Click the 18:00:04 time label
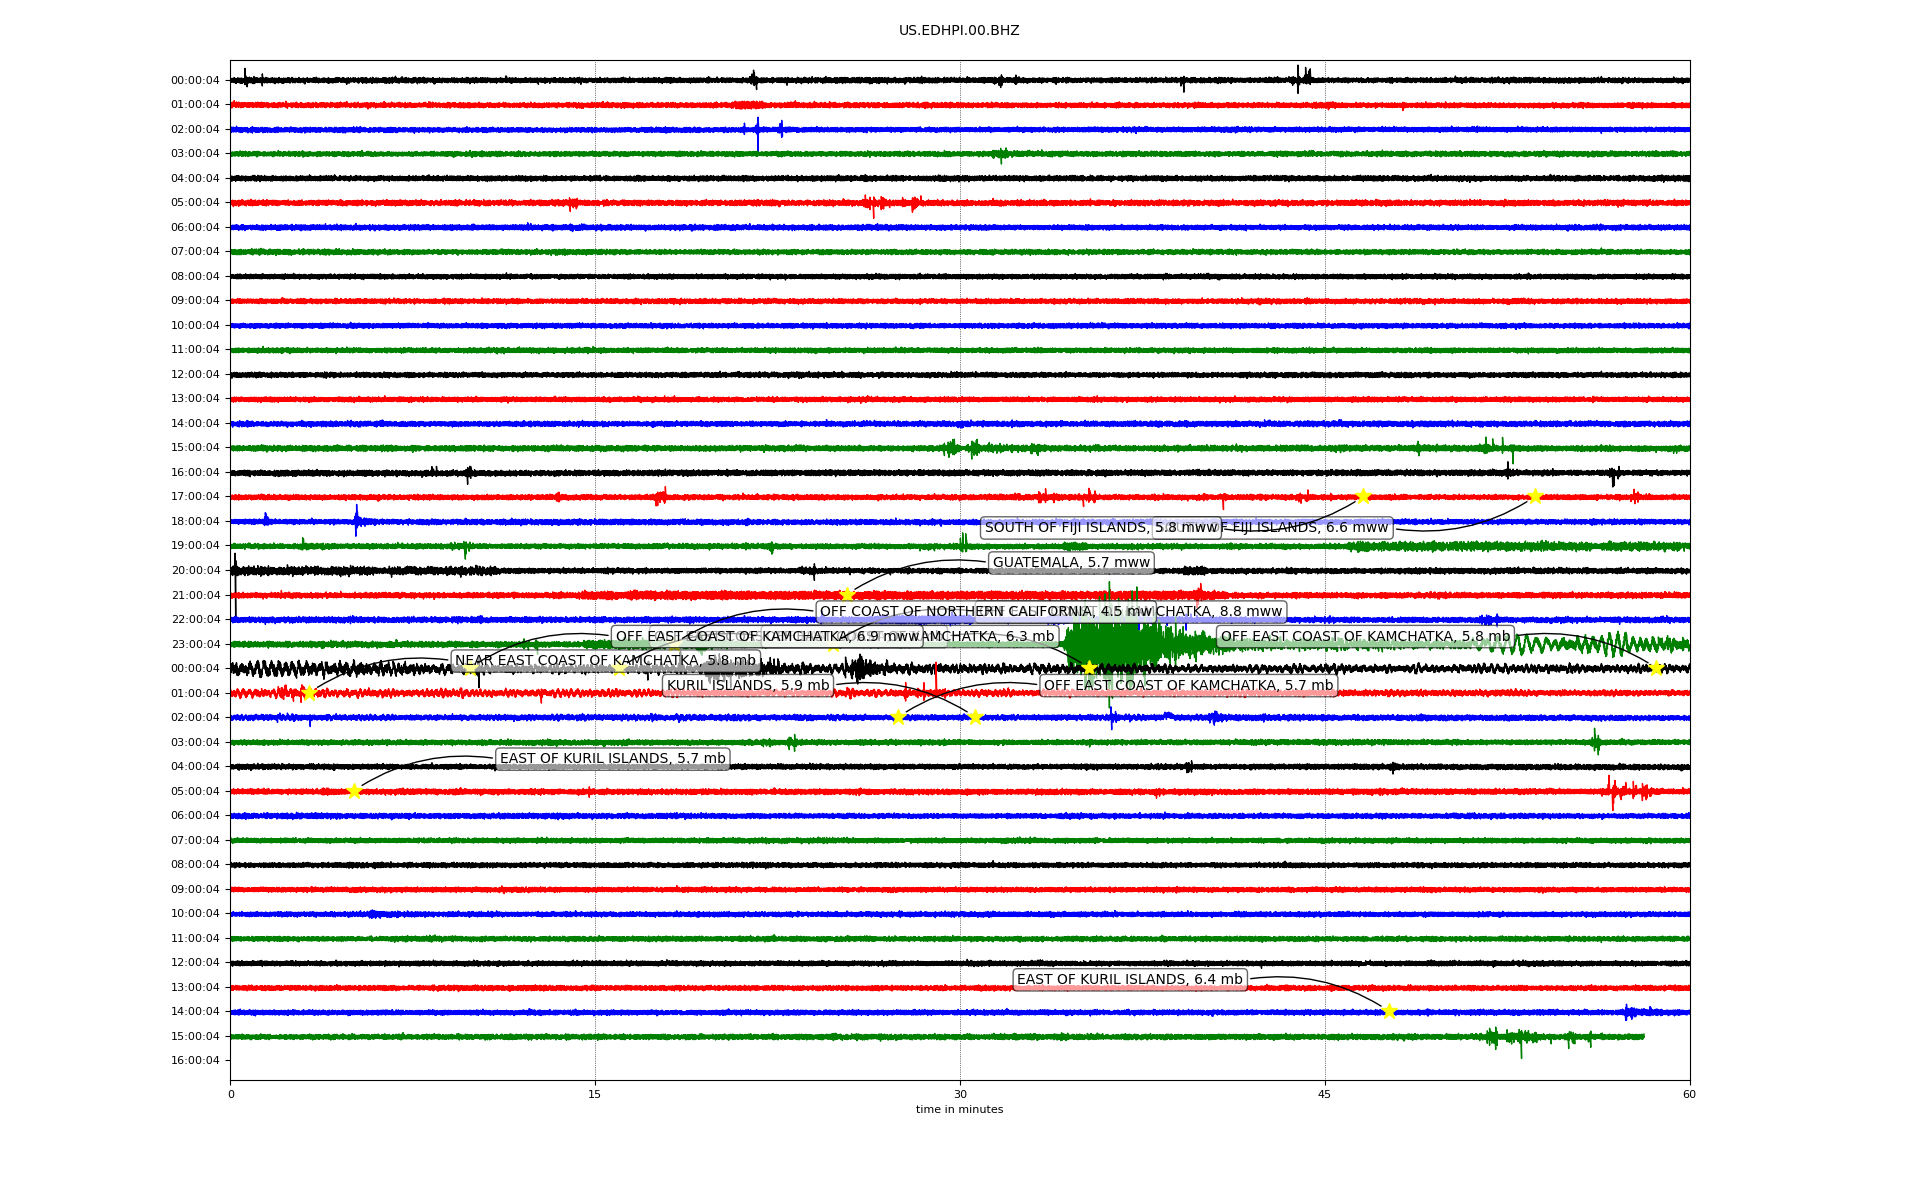1920x1200 pixels. (195, 521)
